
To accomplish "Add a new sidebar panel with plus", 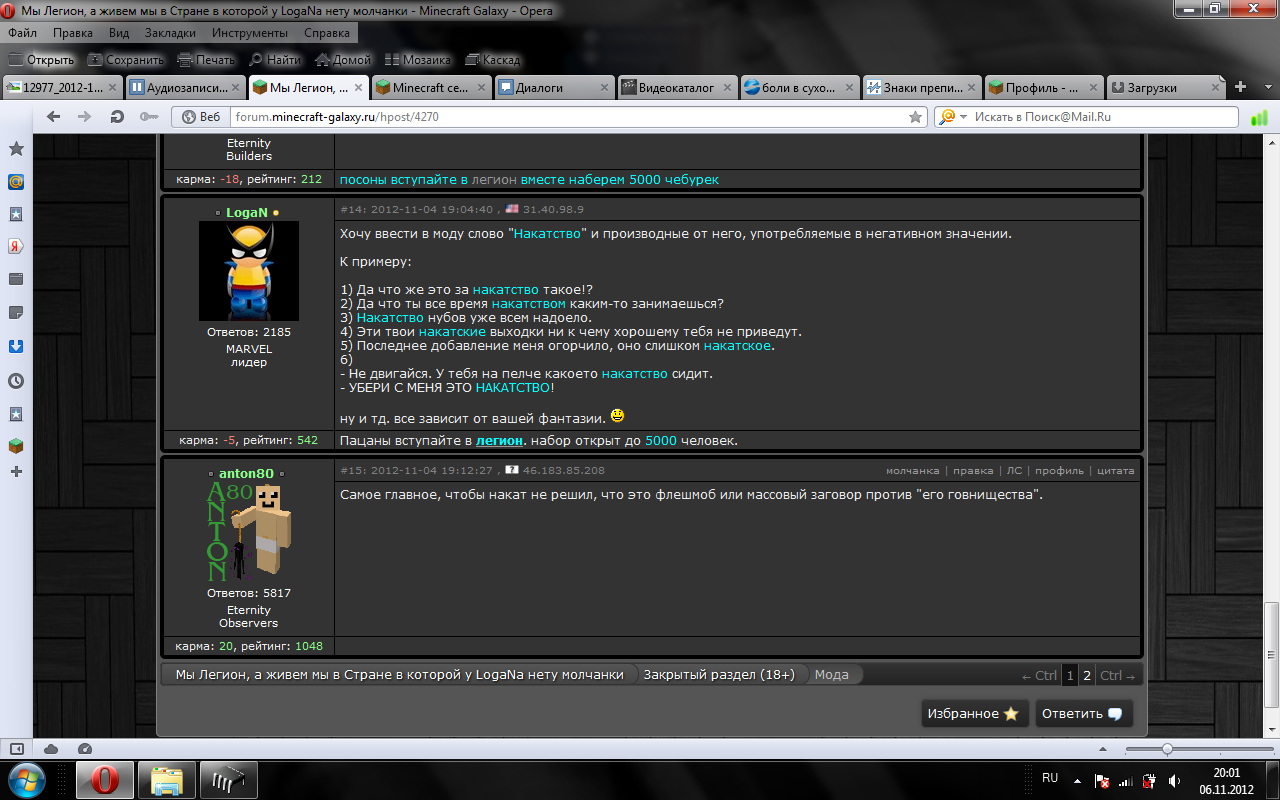I will tap(16, 471).
